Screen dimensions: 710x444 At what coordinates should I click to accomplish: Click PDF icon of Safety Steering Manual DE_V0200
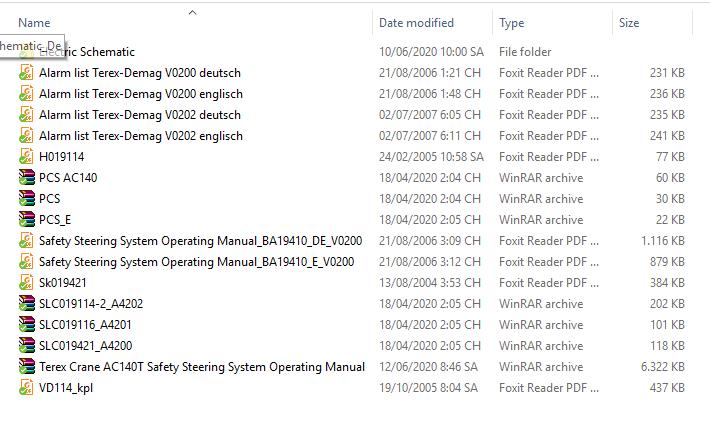(26, 241)
